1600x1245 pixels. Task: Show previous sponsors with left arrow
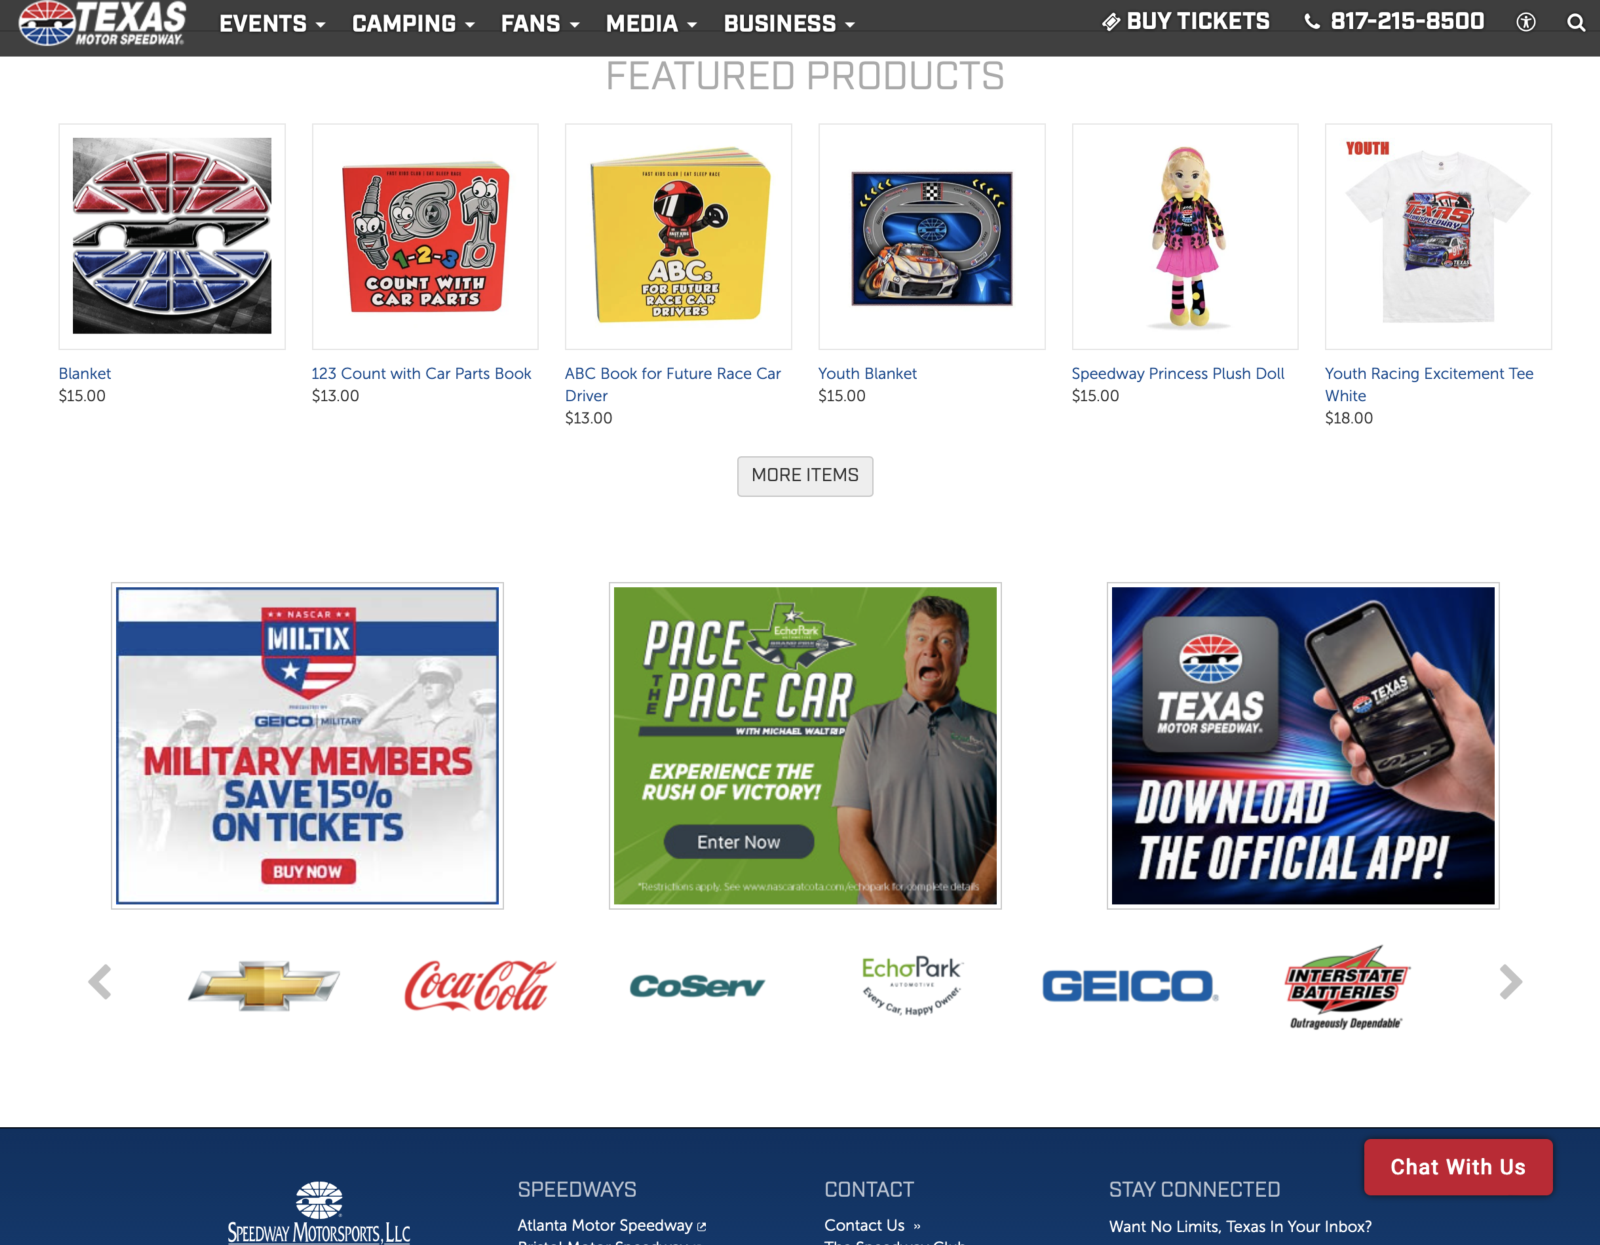[100, 982]
